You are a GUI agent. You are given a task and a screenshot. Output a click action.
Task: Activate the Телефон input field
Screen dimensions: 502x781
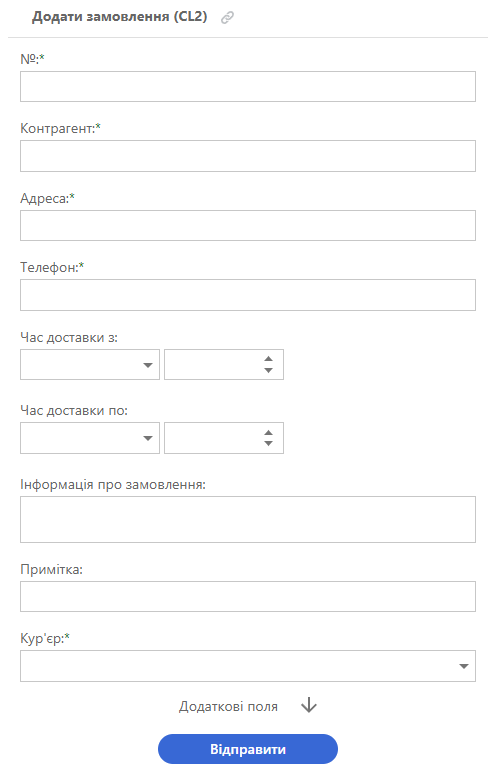tap(248, 295)
